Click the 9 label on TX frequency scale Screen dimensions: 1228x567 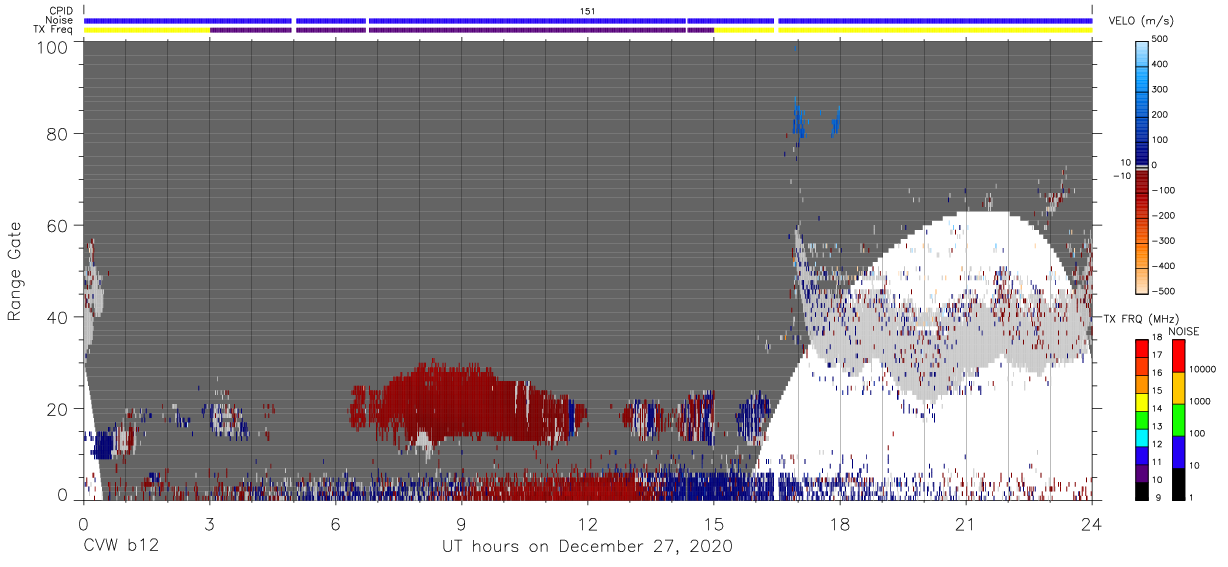coord(1160,497)
